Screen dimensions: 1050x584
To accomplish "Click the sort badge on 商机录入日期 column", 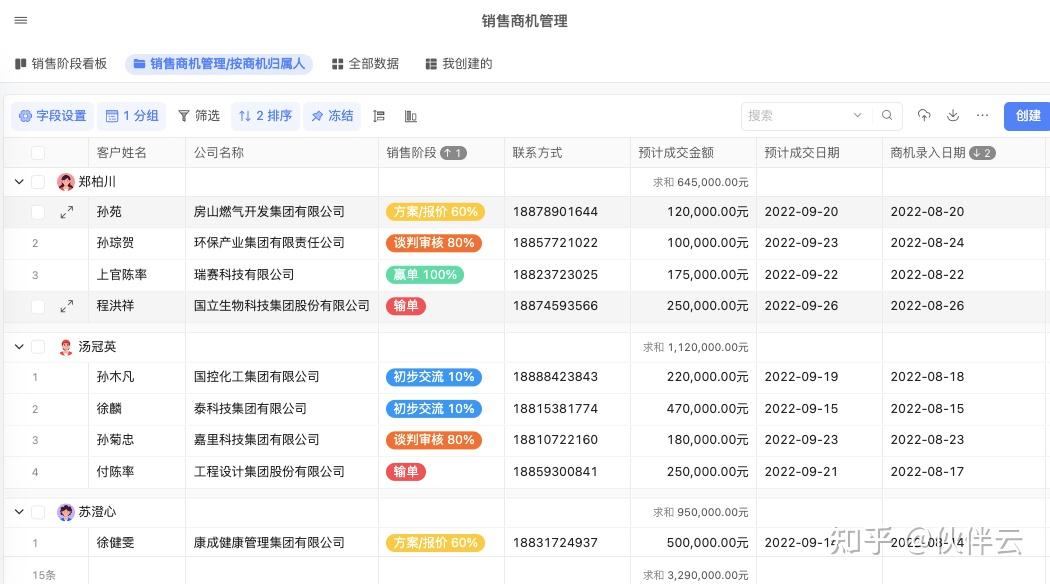I will [x=982, y=153].
